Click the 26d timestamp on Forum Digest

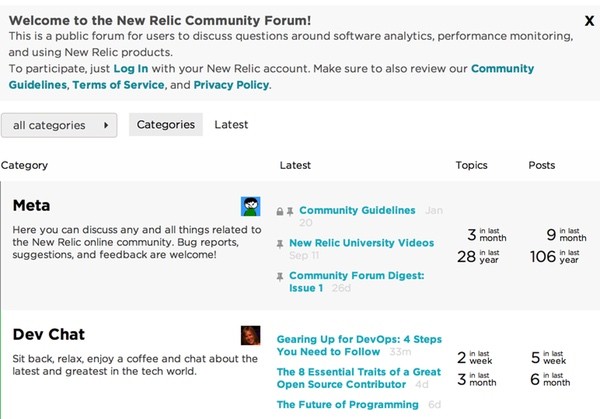(341, 288)
